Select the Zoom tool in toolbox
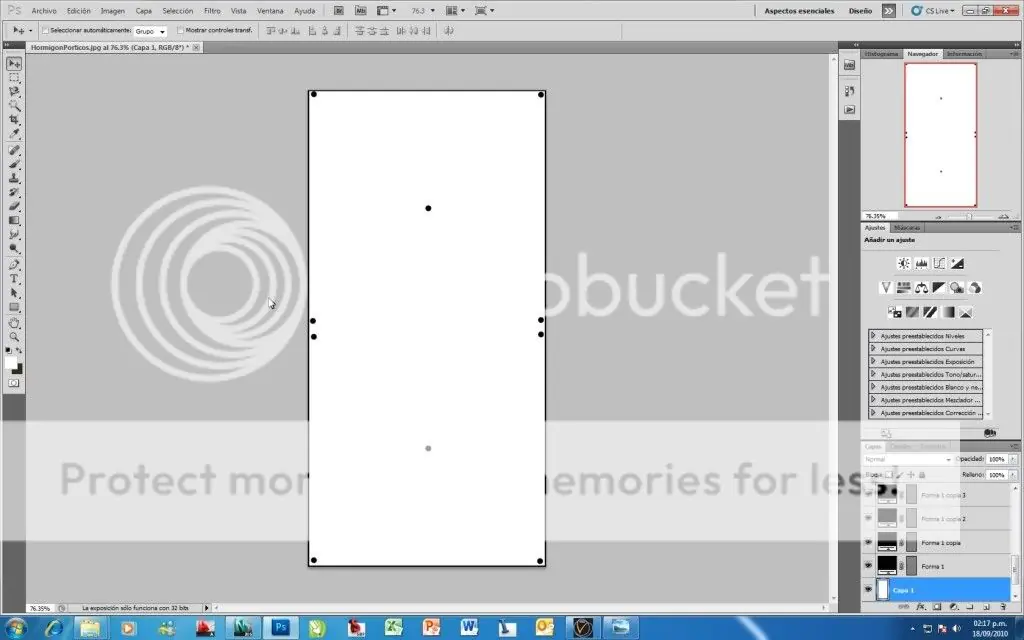This screenshot has height=640, width=1024. (x=14, y=337)
